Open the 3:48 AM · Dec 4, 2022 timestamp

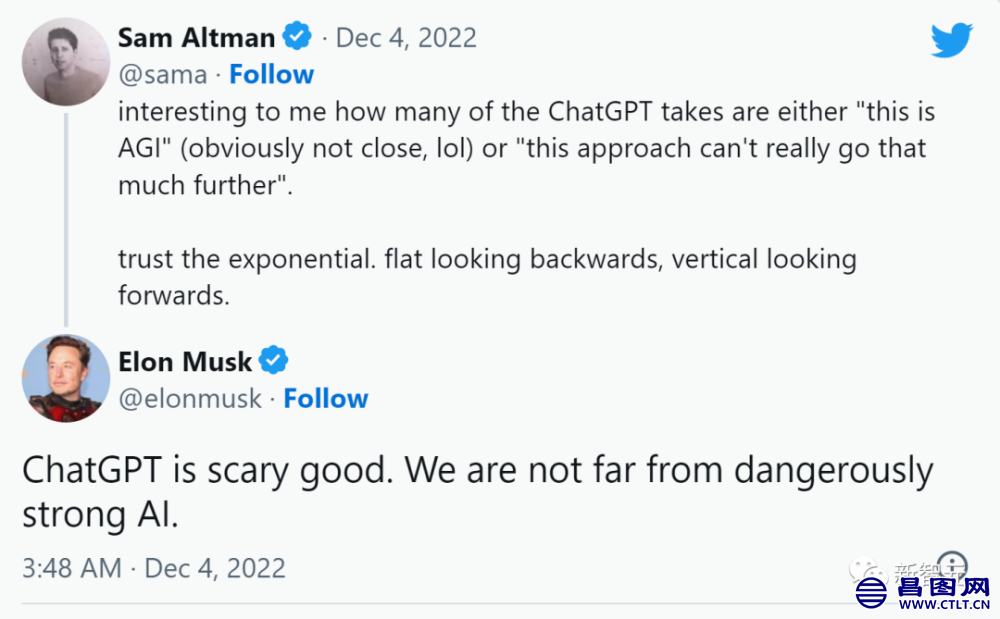(x=154, y=567)
